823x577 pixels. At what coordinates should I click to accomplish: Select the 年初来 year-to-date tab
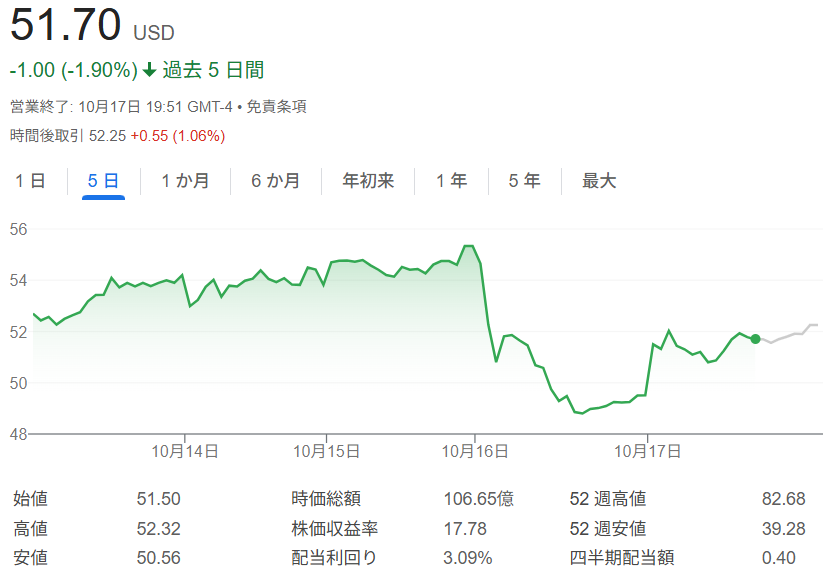tap(368, 181)
